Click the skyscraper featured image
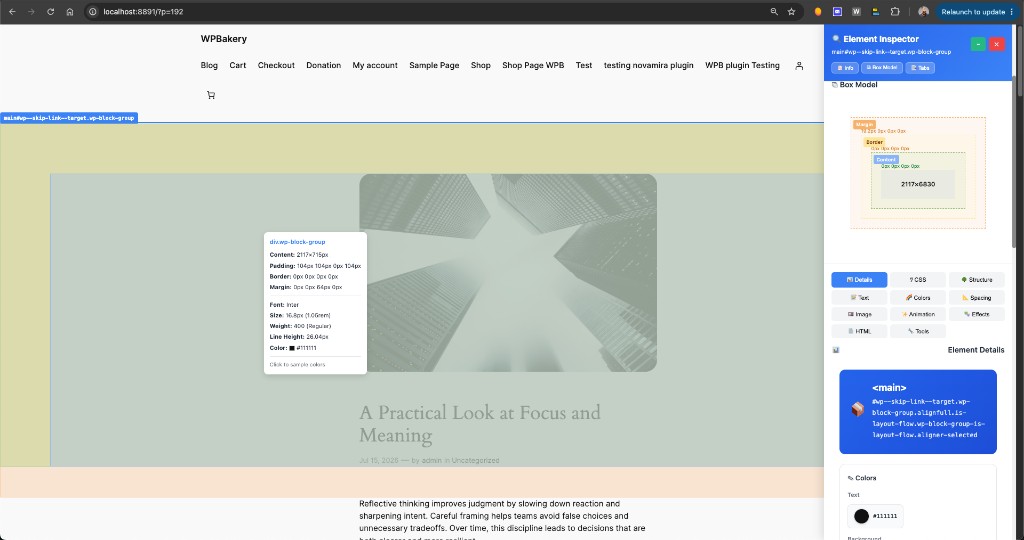 click(x=507, y=273)
